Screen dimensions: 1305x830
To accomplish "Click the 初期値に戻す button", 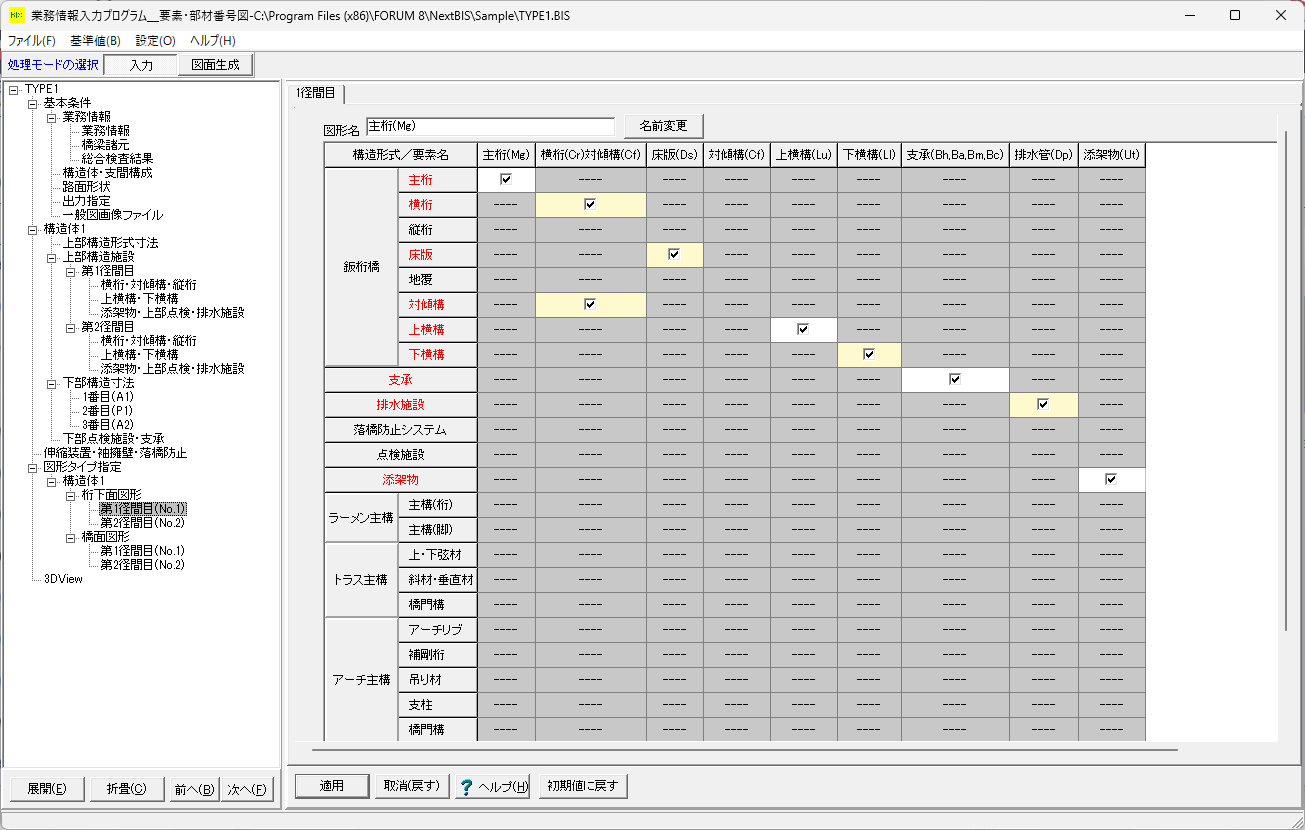I will click(x=583, y=786).
